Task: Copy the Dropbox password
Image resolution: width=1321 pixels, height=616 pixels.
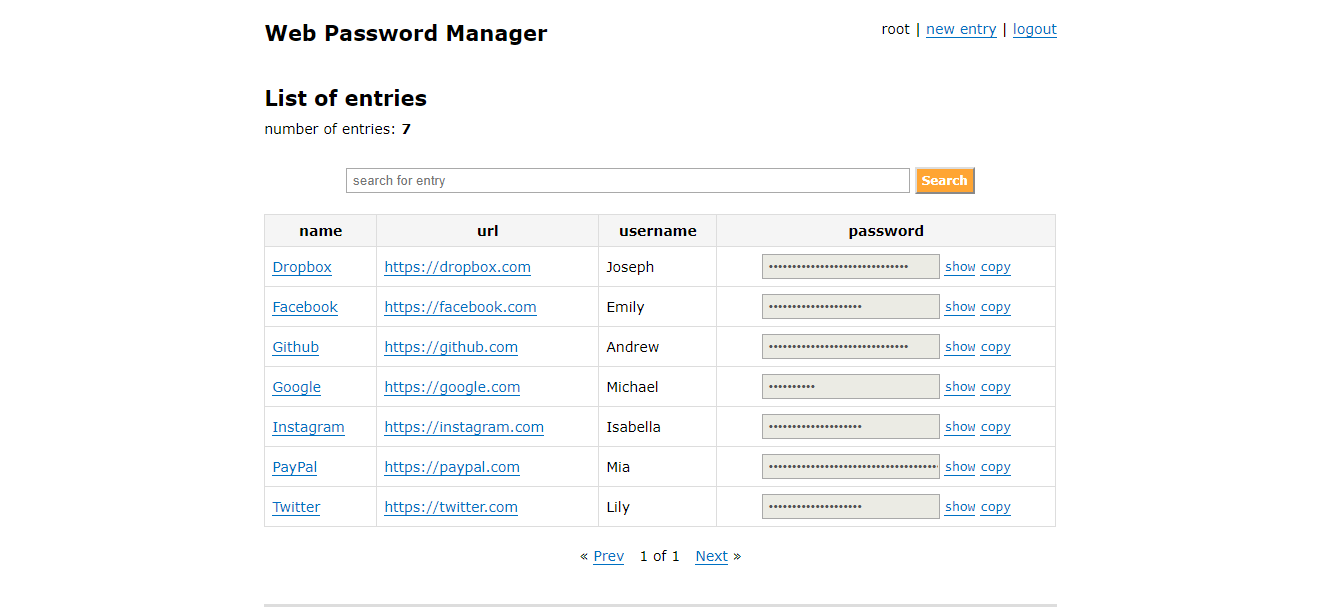Action: point(996,267)
